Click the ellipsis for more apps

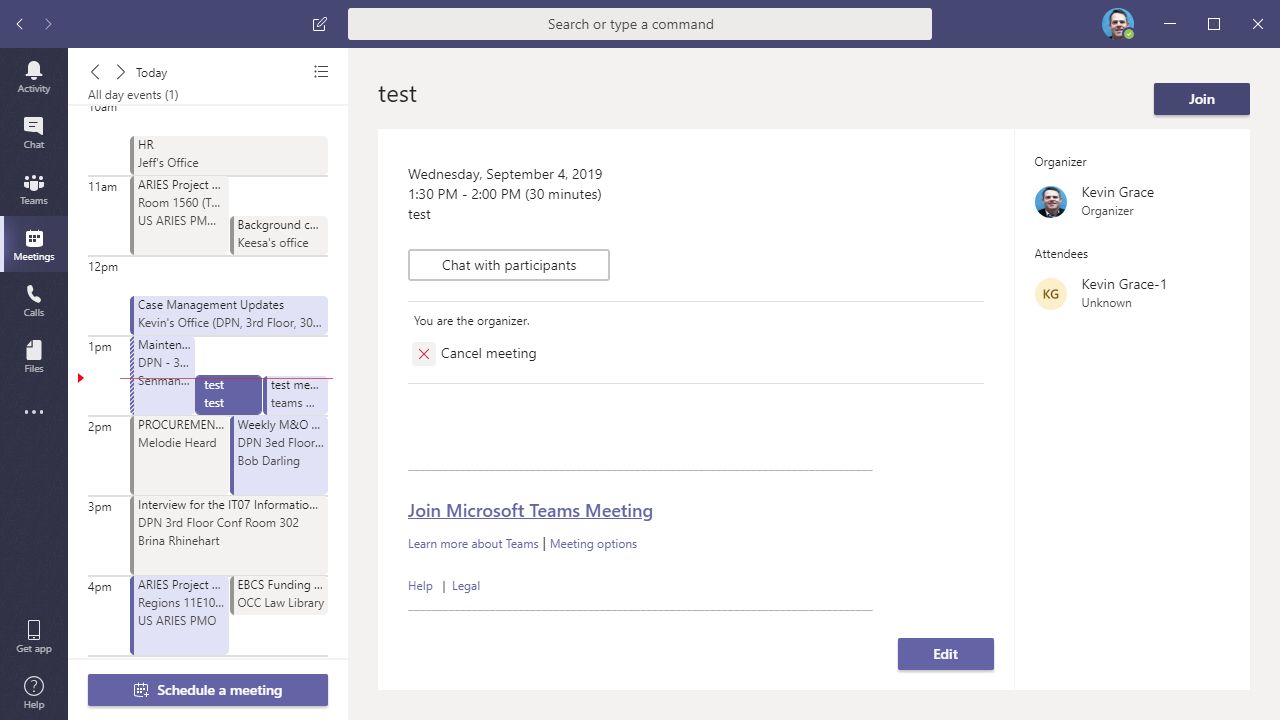point(33,412)
